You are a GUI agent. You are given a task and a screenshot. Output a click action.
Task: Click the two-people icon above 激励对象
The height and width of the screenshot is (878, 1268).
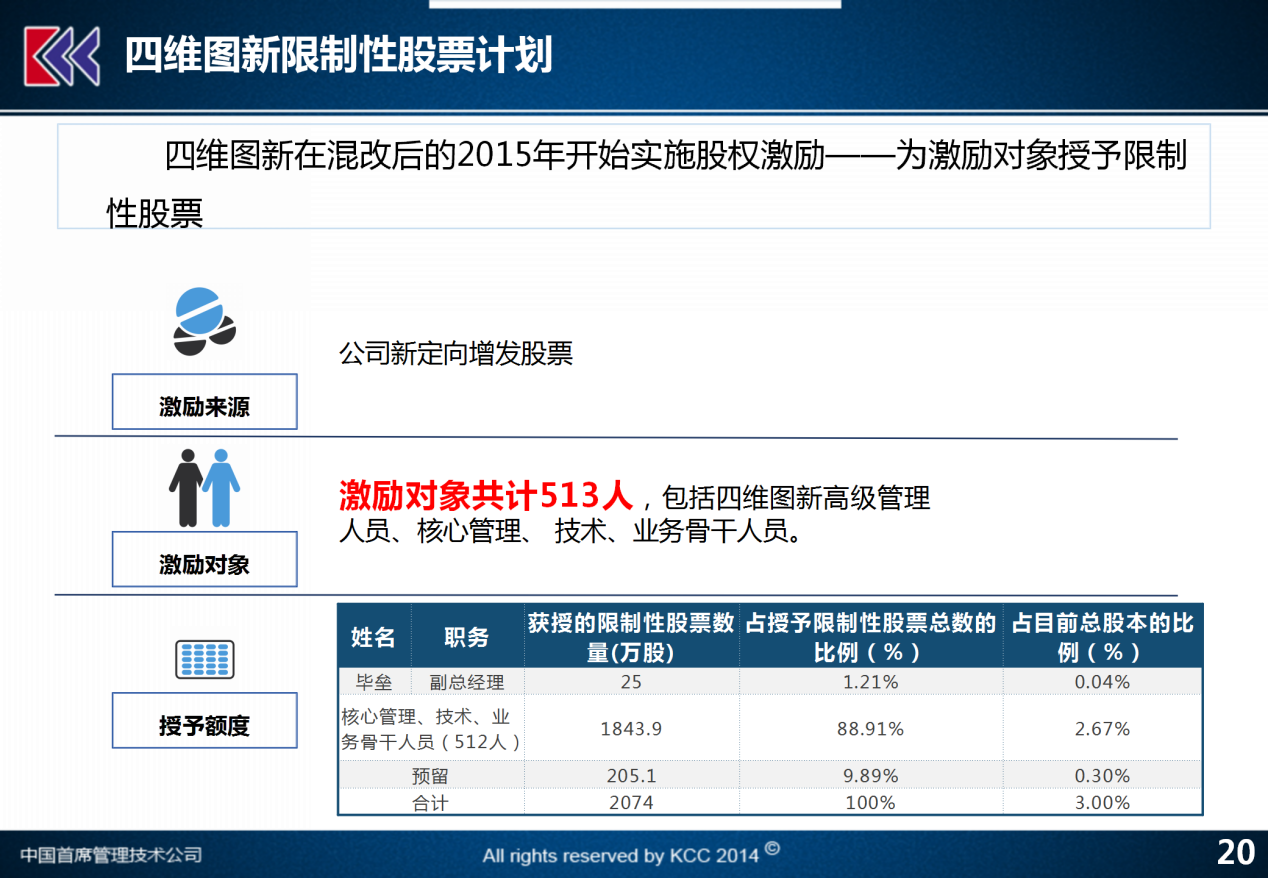[x=204, y=487]
